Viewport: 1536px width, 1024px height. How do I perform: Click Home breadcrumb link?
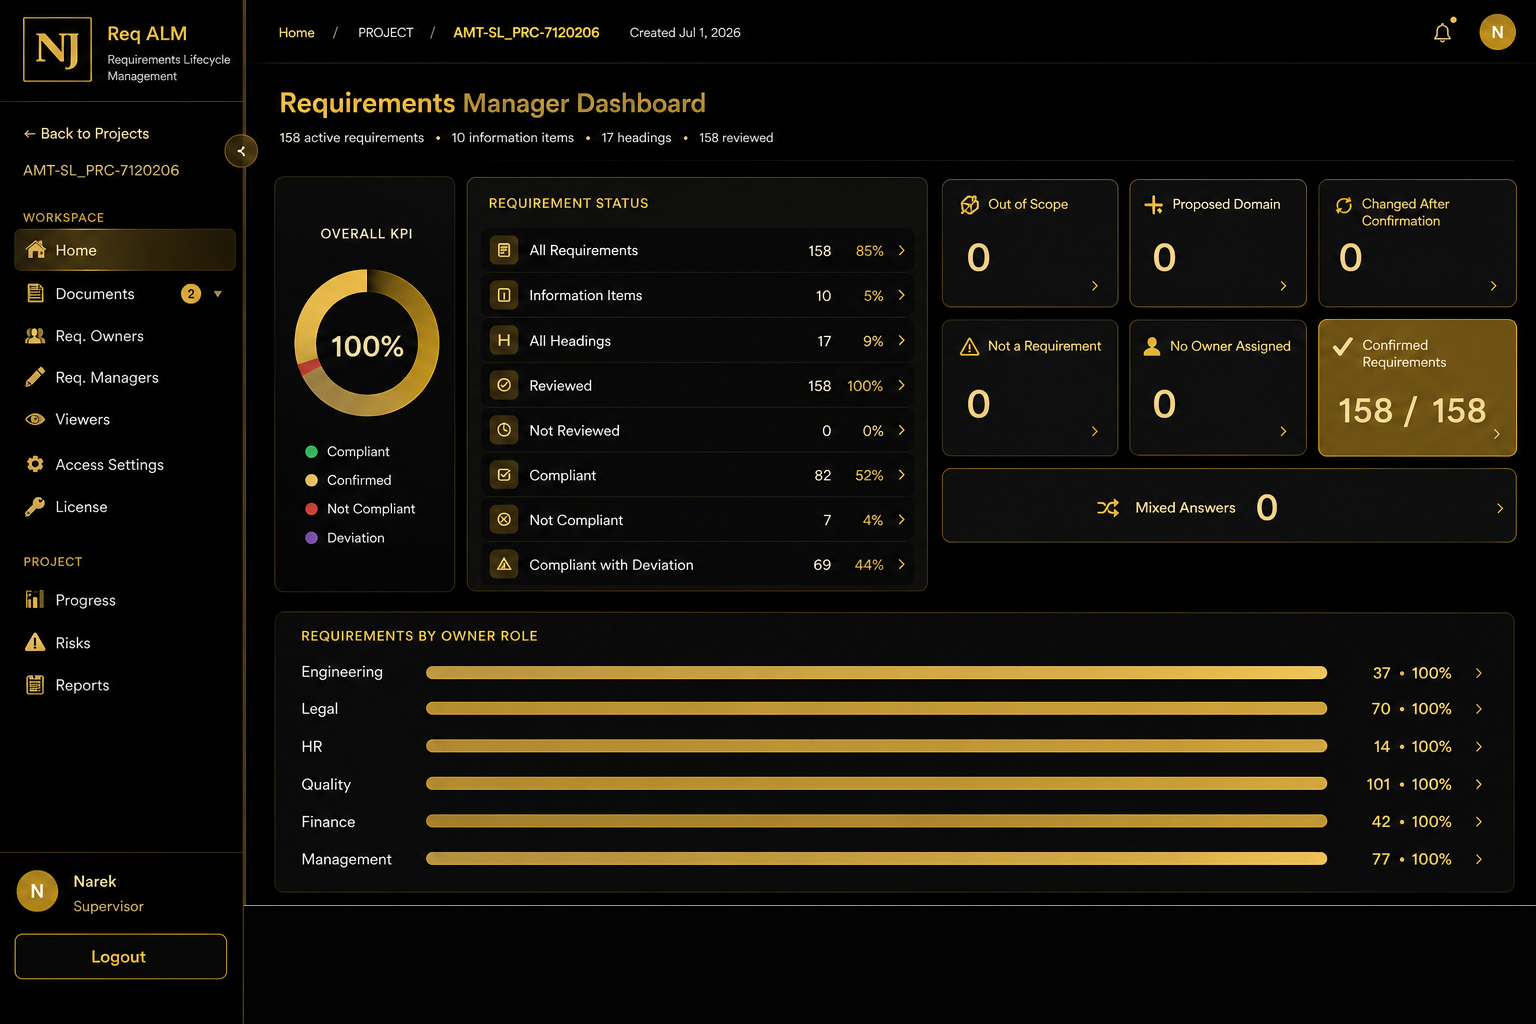pos(296,32)
